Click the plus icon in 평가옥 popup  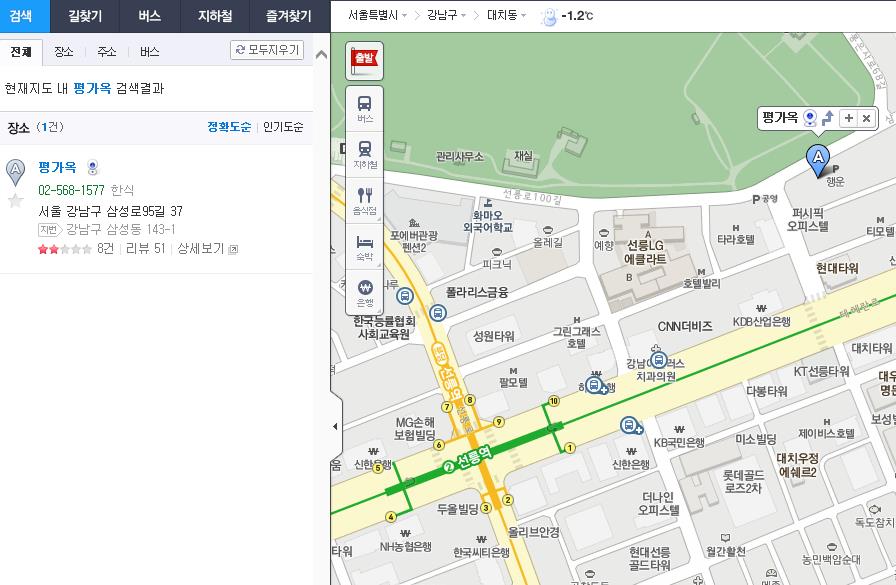(848, 118)
